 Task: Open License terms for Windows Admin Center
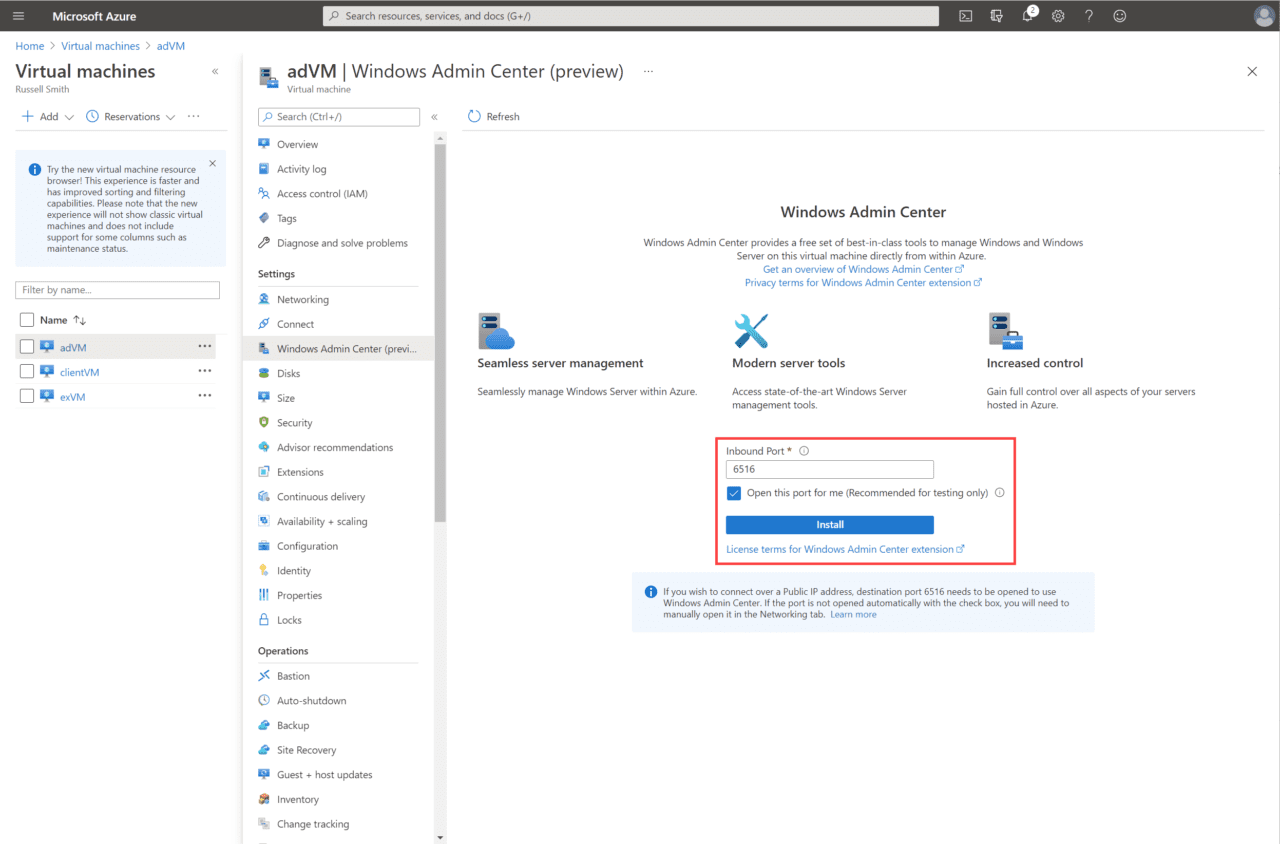tap(845, 549)
